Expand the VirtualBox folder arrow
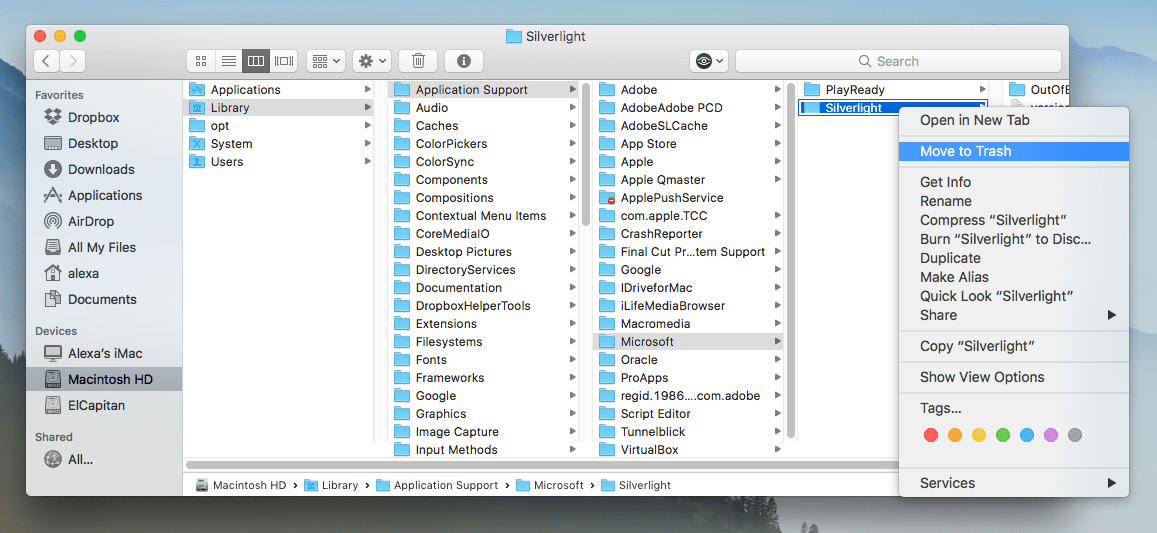This screenshot has width=1157, height=533. [x=778, y=450]
